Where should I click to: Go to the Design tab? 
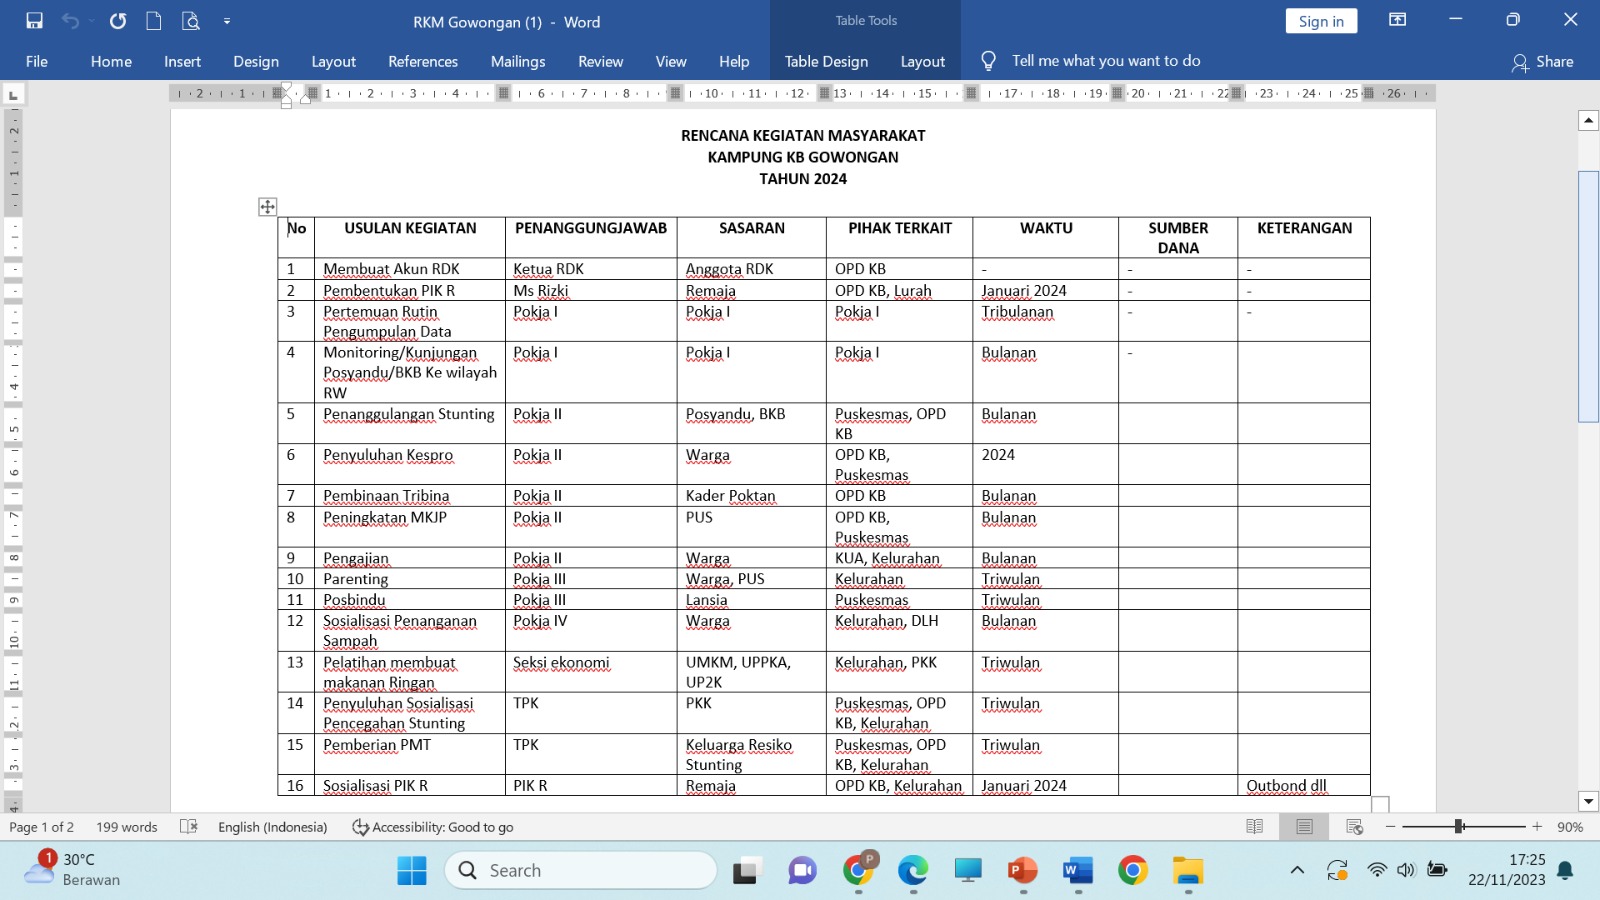(x=256, y=61)
